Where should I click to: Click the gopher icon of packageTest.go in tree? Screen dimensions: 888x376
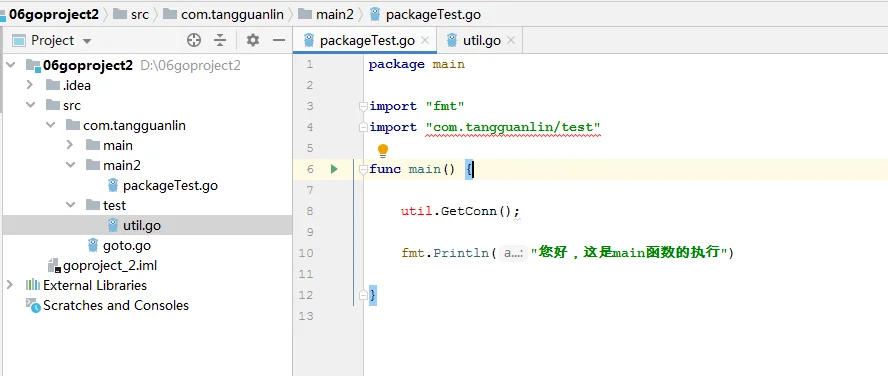pyautogui.click(x=113, y=185)
